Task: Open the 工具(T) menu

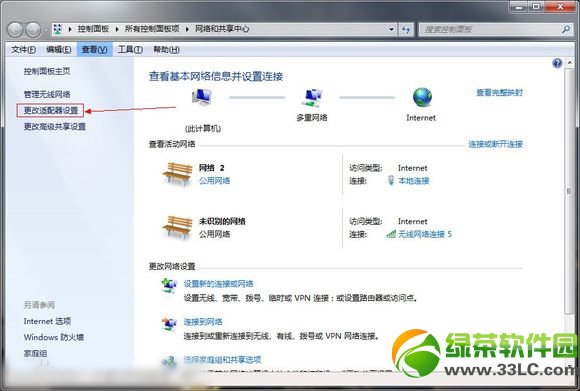Action: (130, 50)
